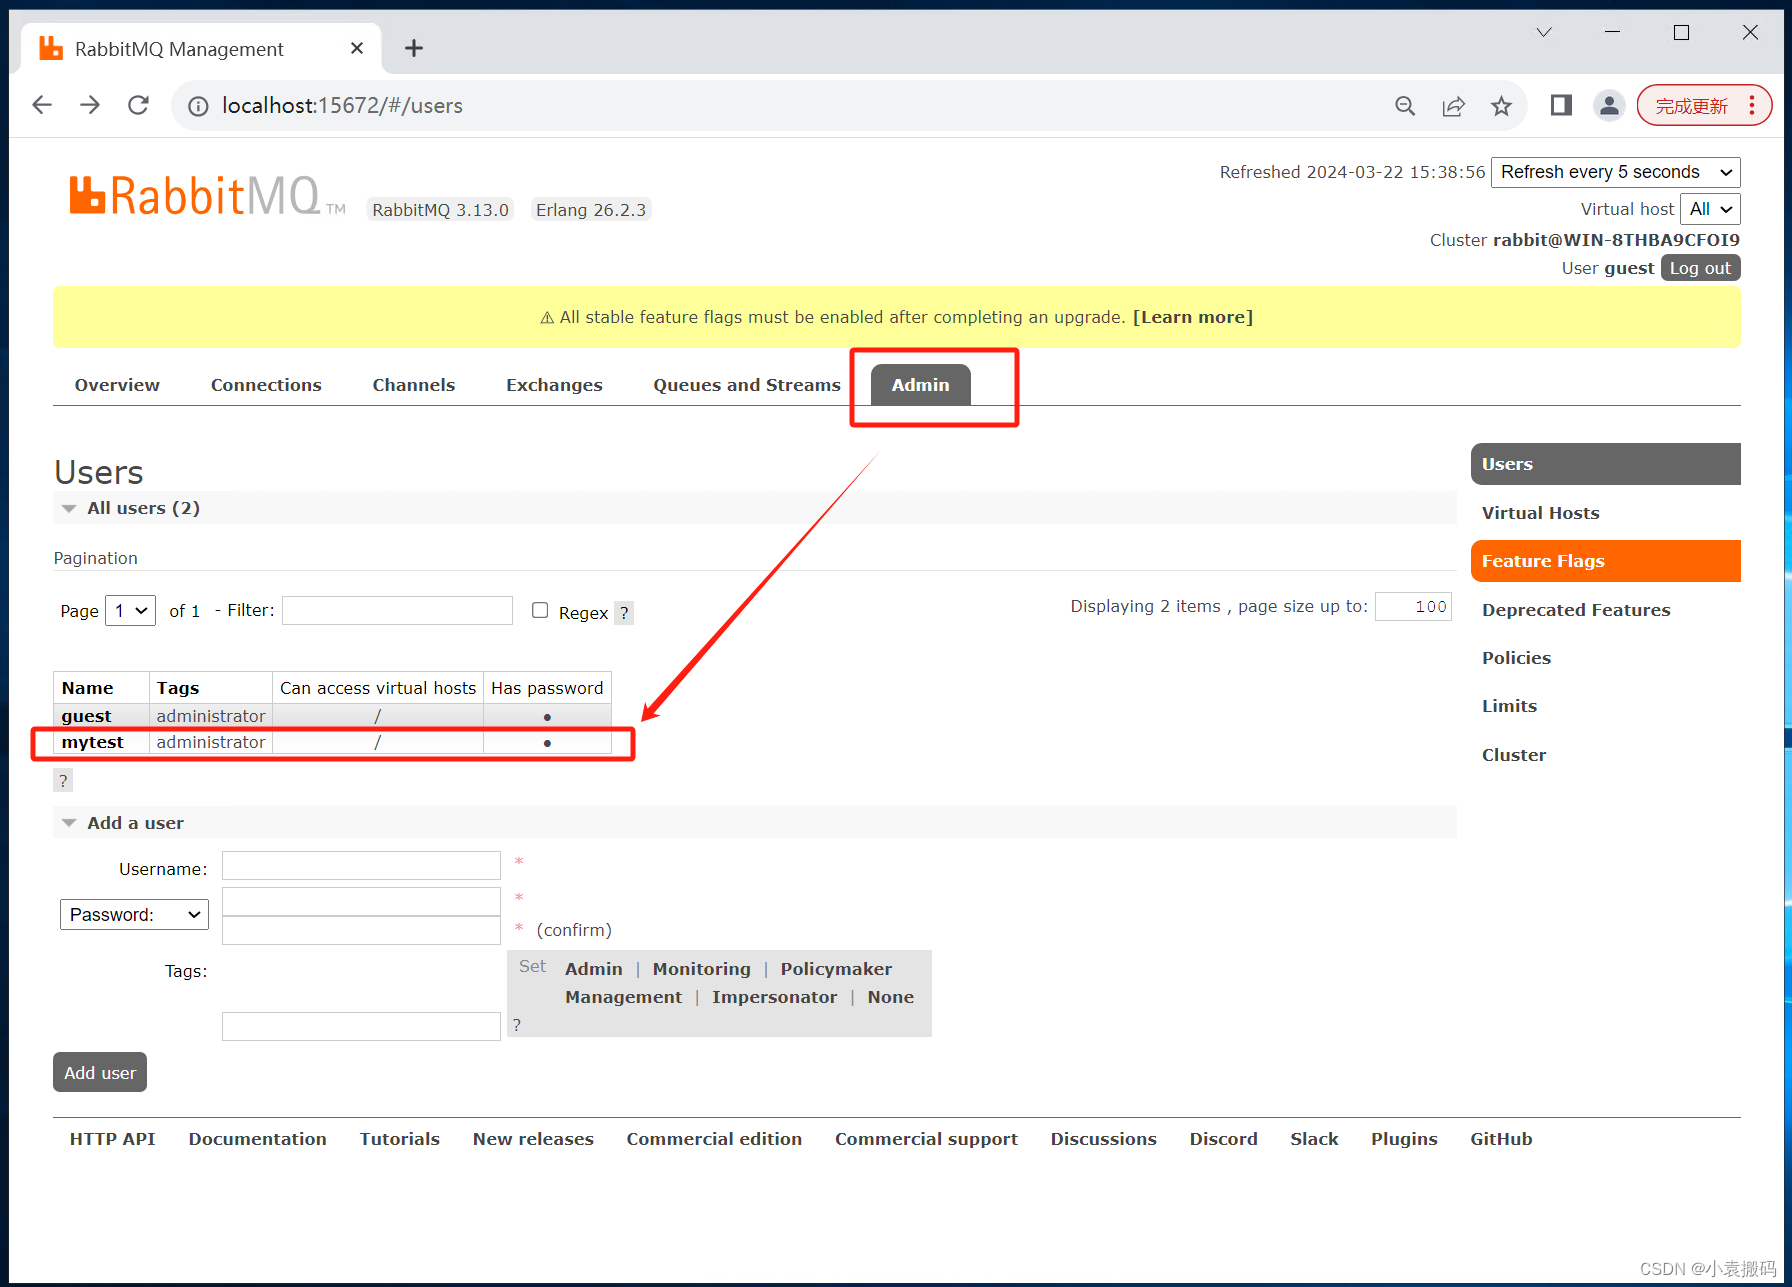Focus the Filter input field
The height and width of the screenshot is (1287, 1792).
pos(397,610)
